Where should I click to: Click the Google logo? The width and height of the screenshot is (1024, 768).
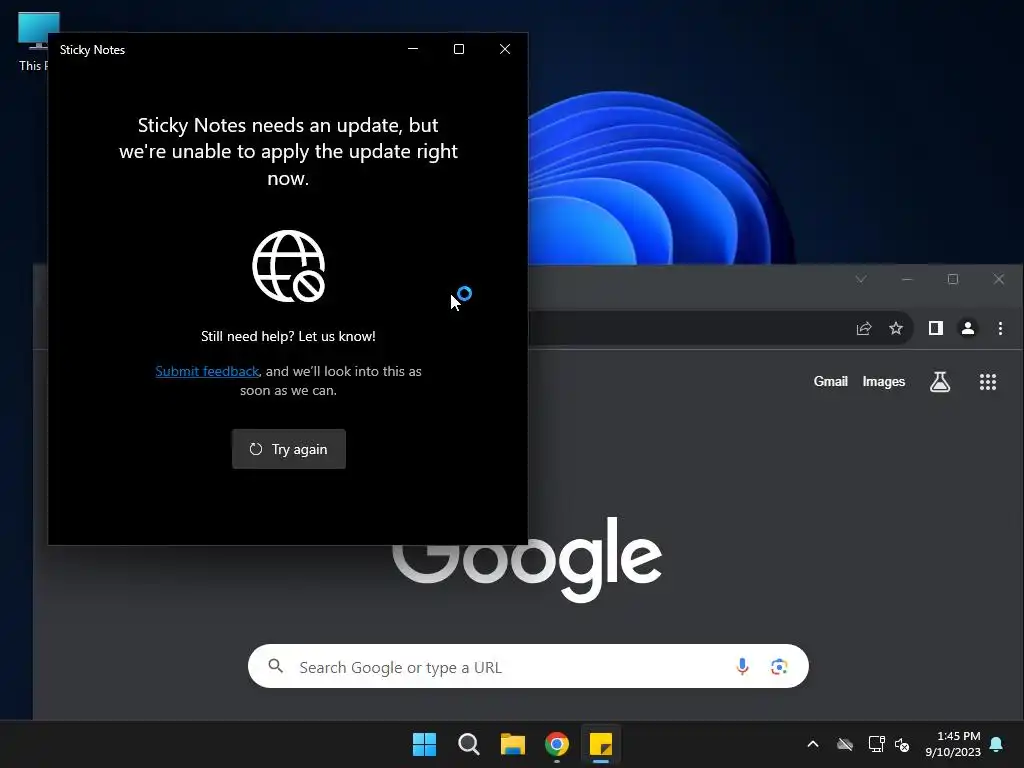[527, 573]
